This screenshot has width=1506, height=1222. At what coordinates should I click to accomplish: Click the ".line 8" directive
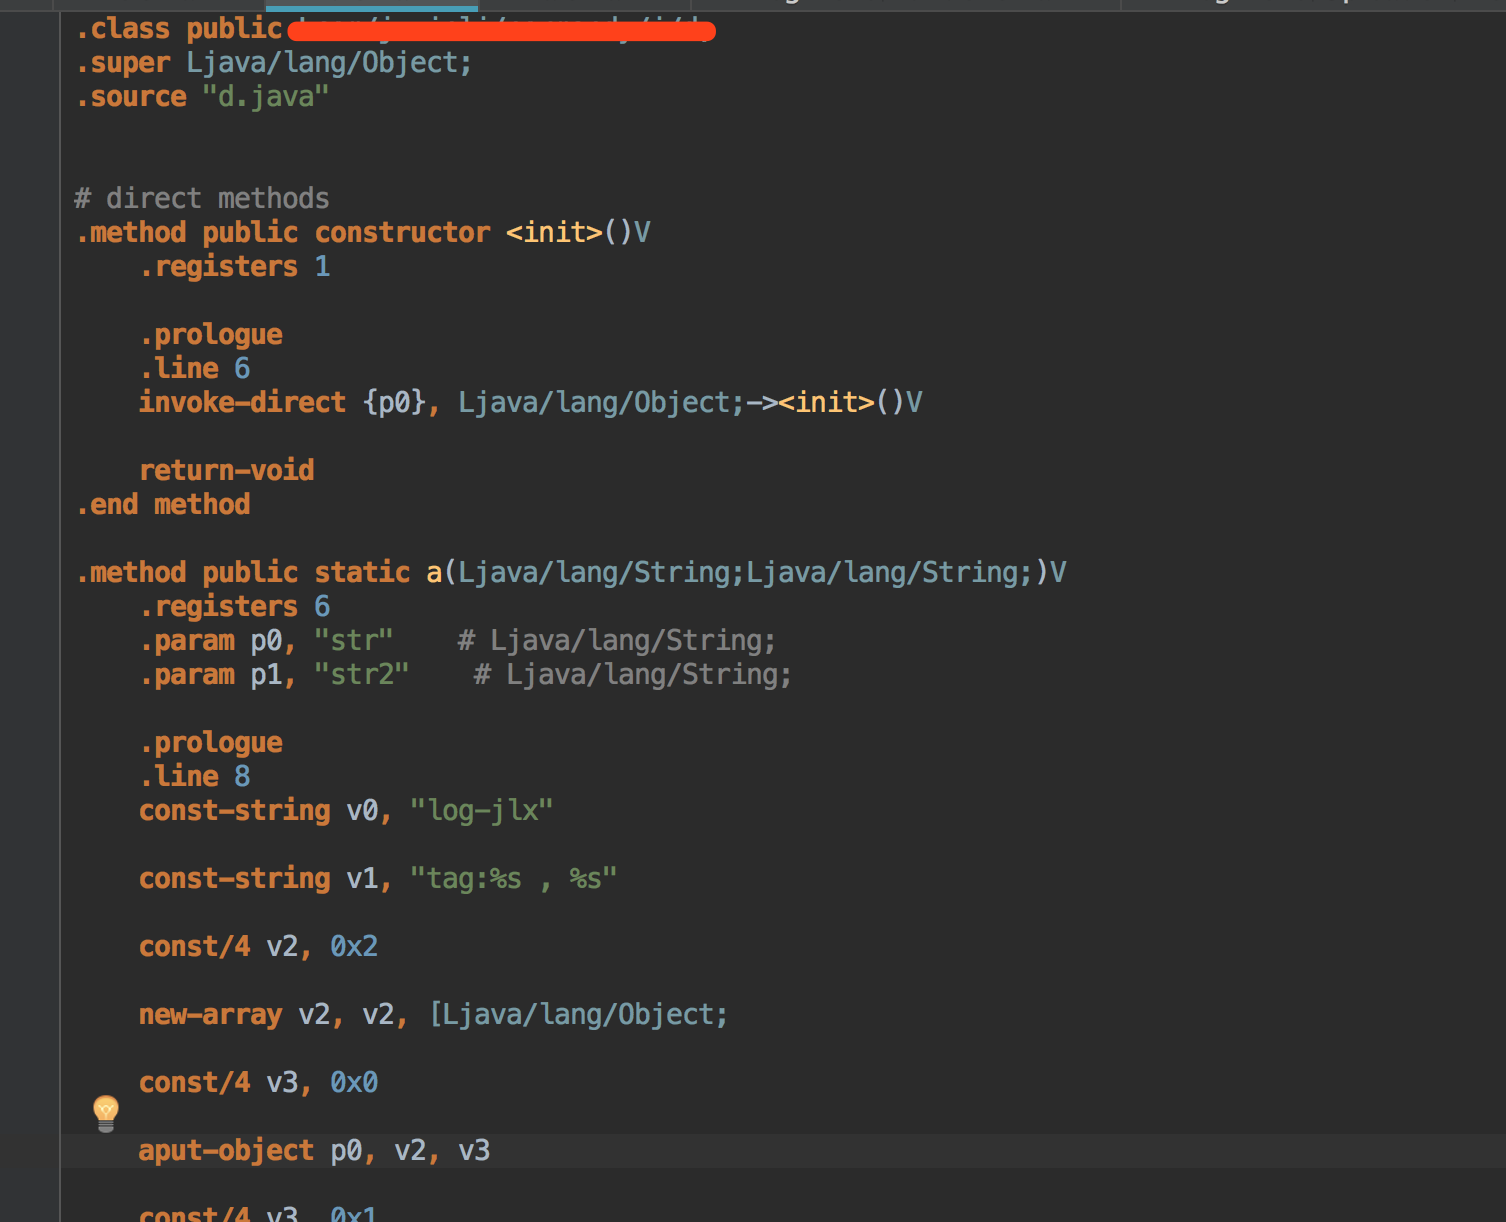pos(195,777)
